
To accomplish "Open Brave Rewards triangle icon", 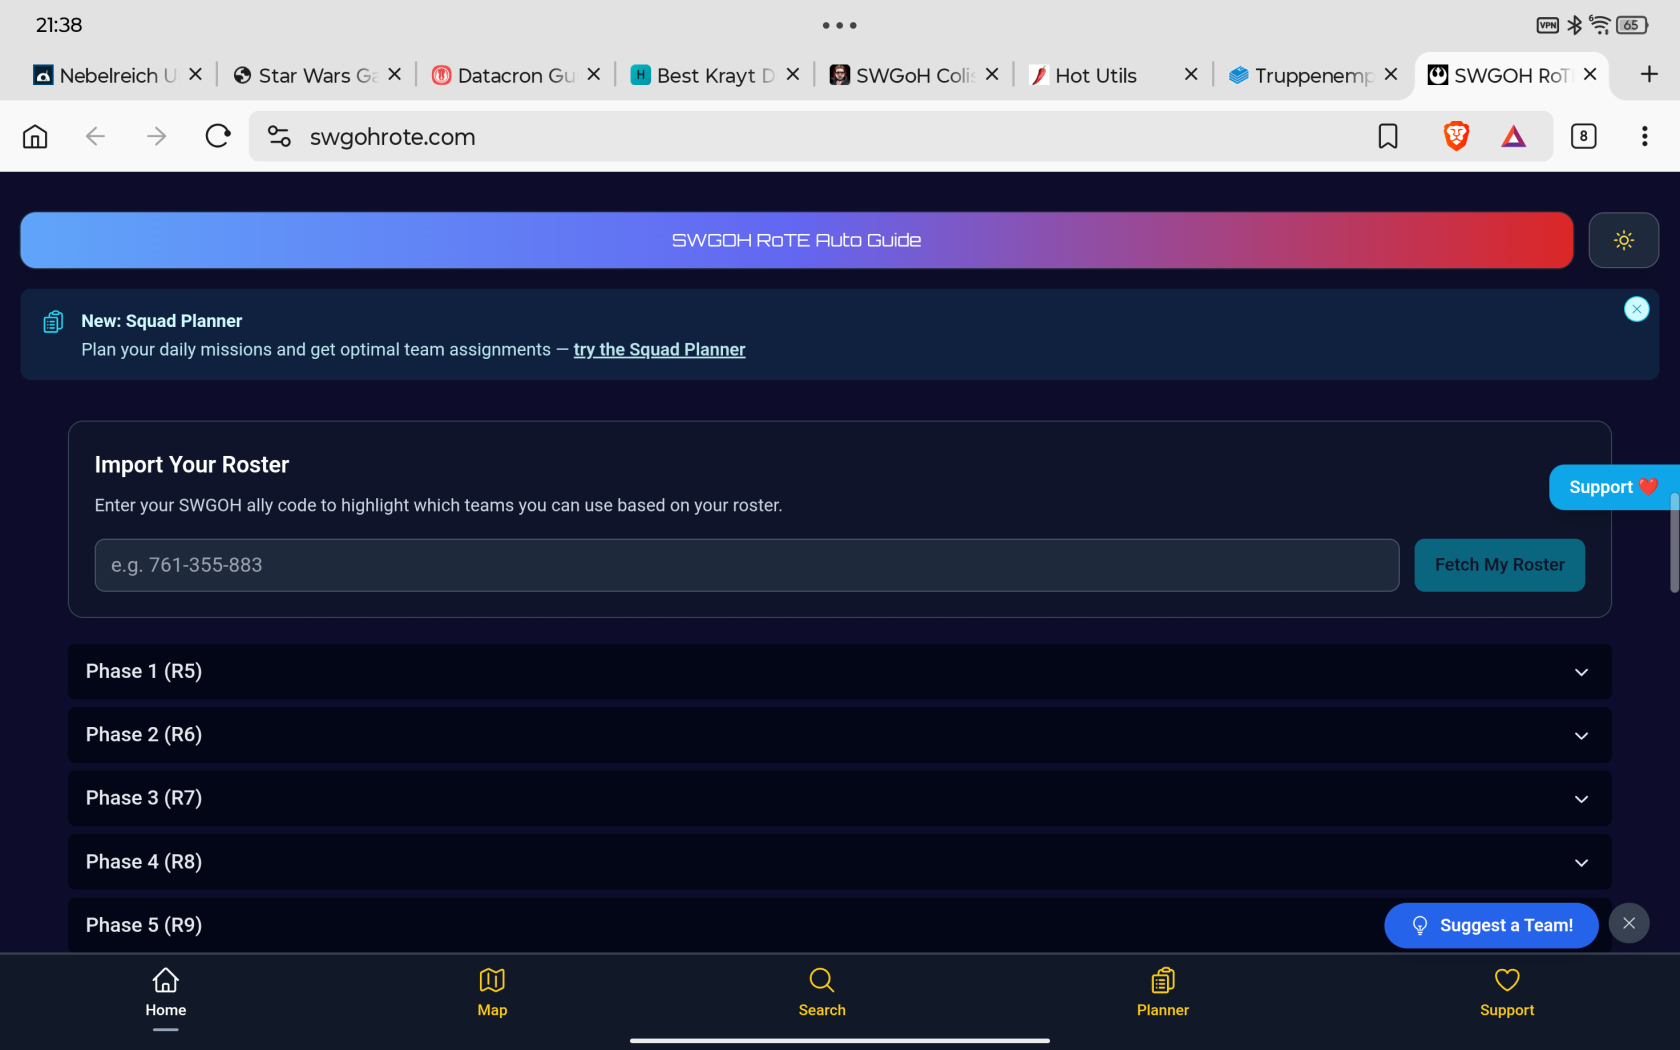I will [x=1514, y=136].
